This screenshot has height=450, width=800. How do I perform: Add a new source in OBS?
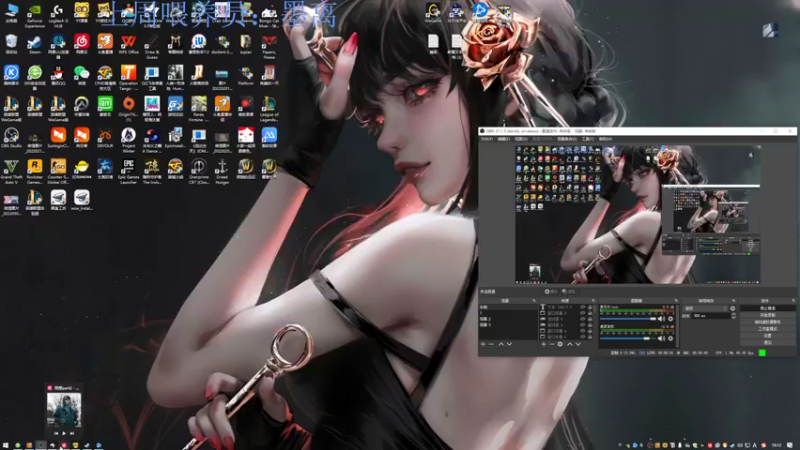point(544,344)
